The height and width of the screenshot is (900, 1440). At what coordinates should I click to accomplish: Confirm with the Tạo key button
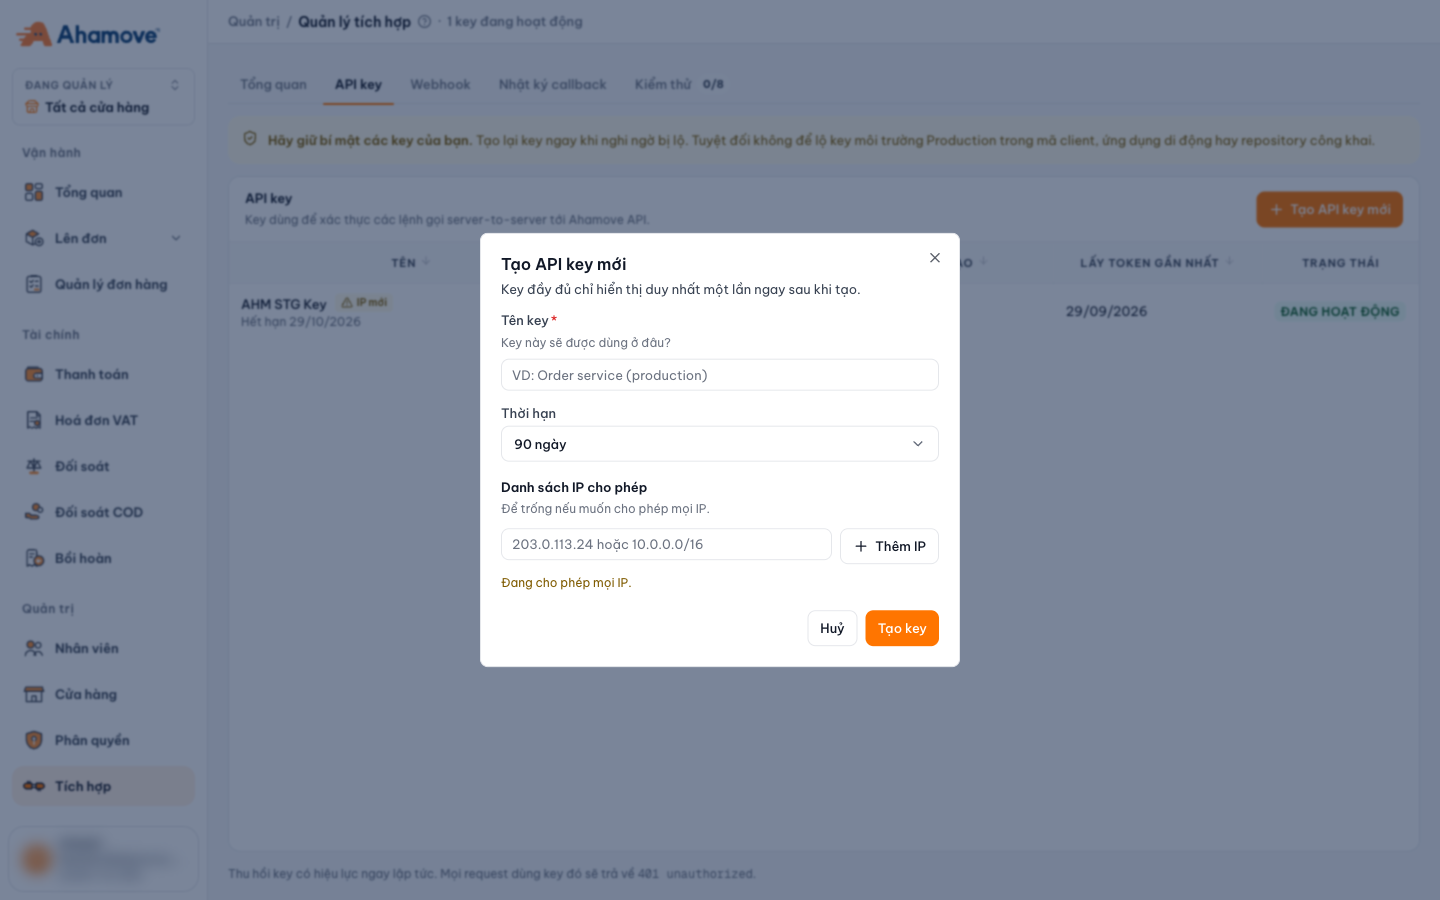(902, 628)
